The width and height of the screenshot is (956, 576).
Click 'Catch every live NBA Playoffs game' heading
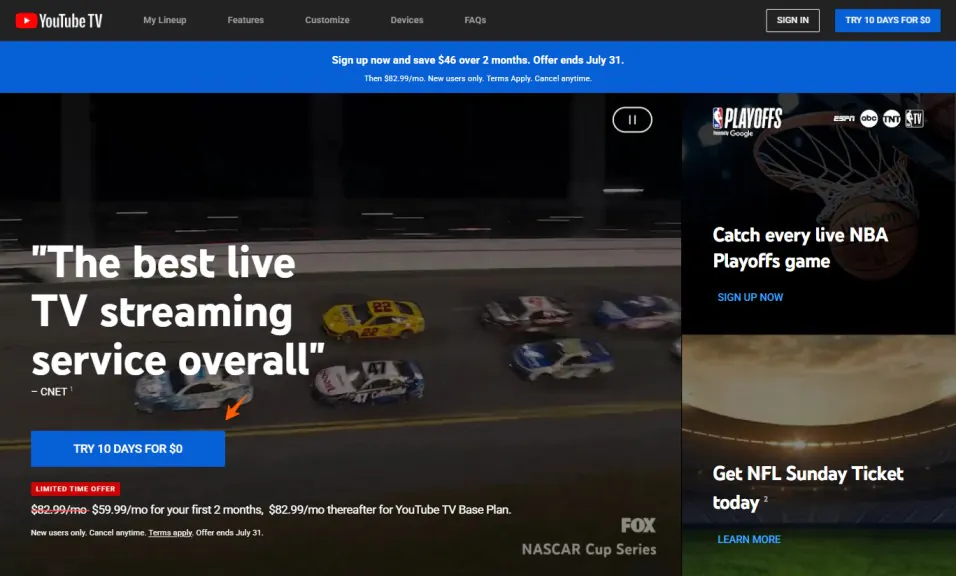[800, 248]
